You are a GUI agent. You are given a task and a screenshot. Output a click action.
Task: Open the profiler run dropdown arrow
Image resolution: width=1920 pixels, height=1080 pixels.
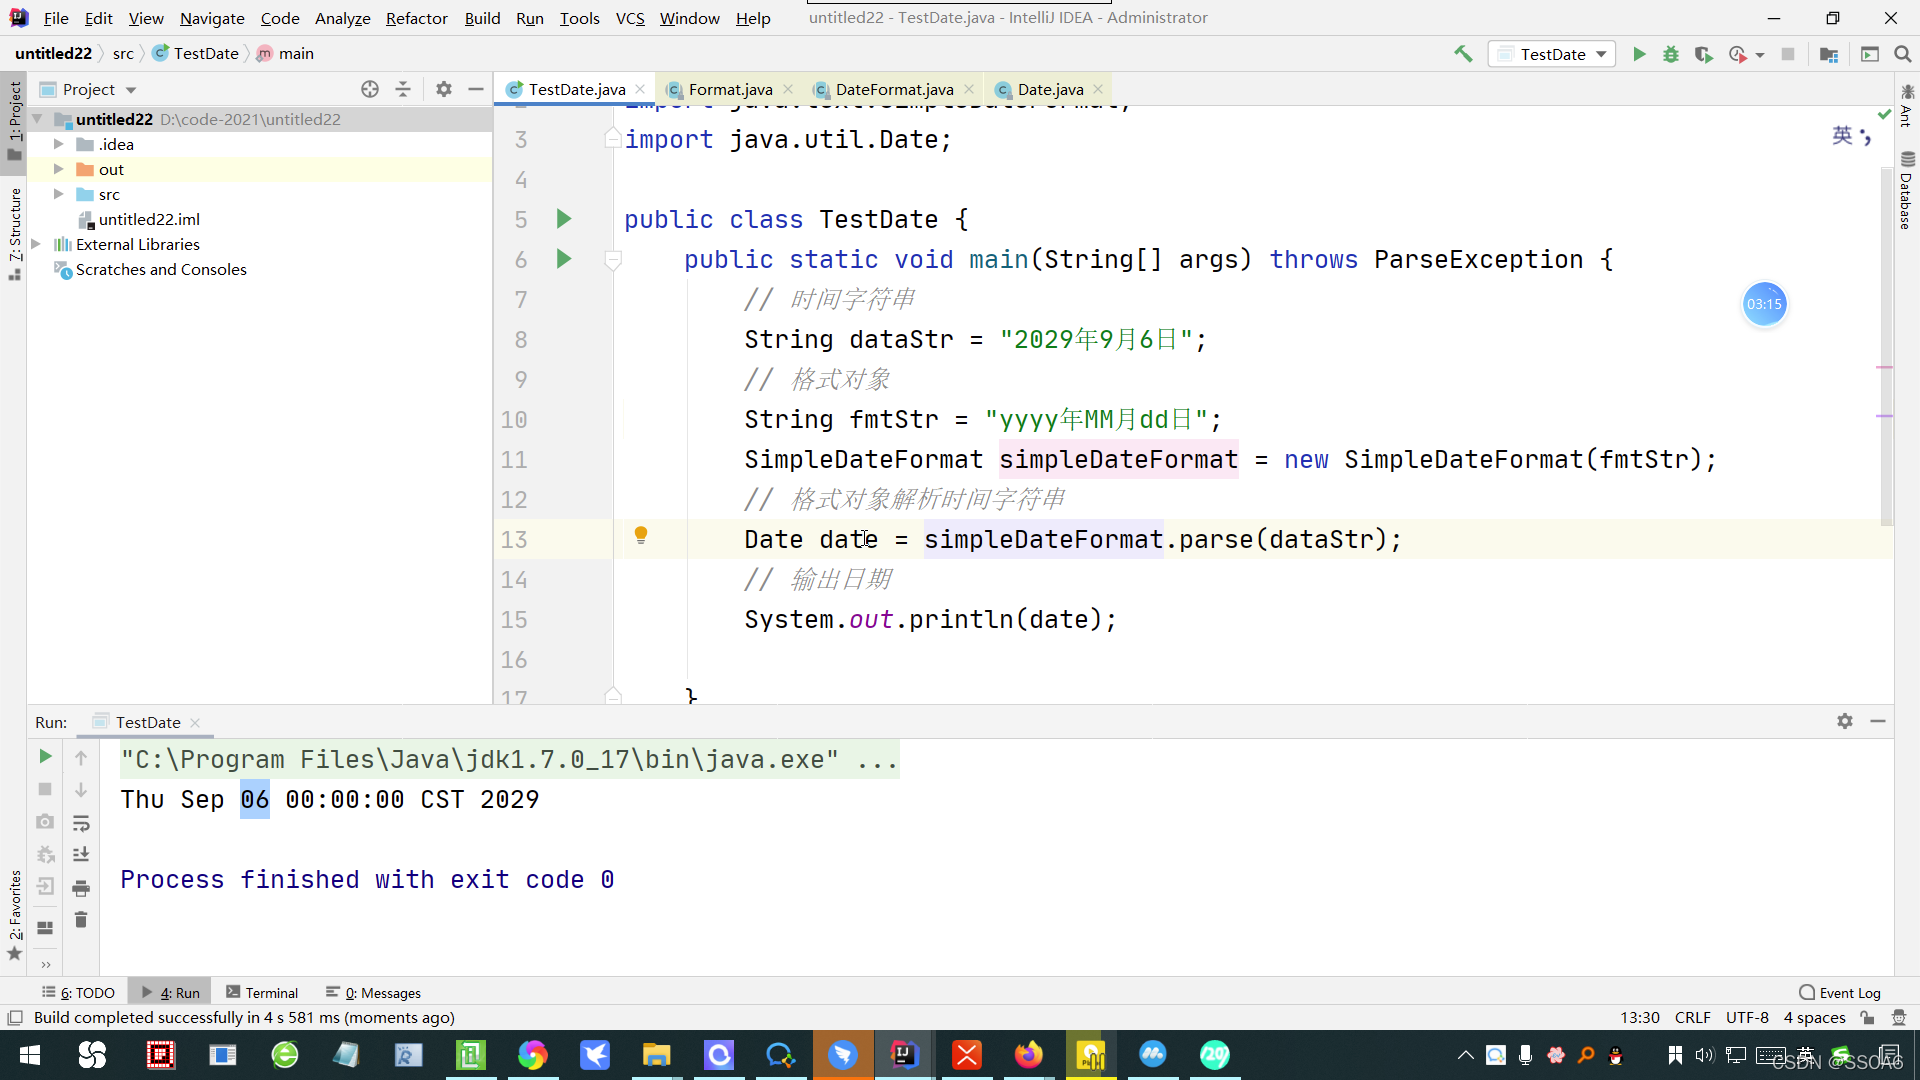[1760, 55]
